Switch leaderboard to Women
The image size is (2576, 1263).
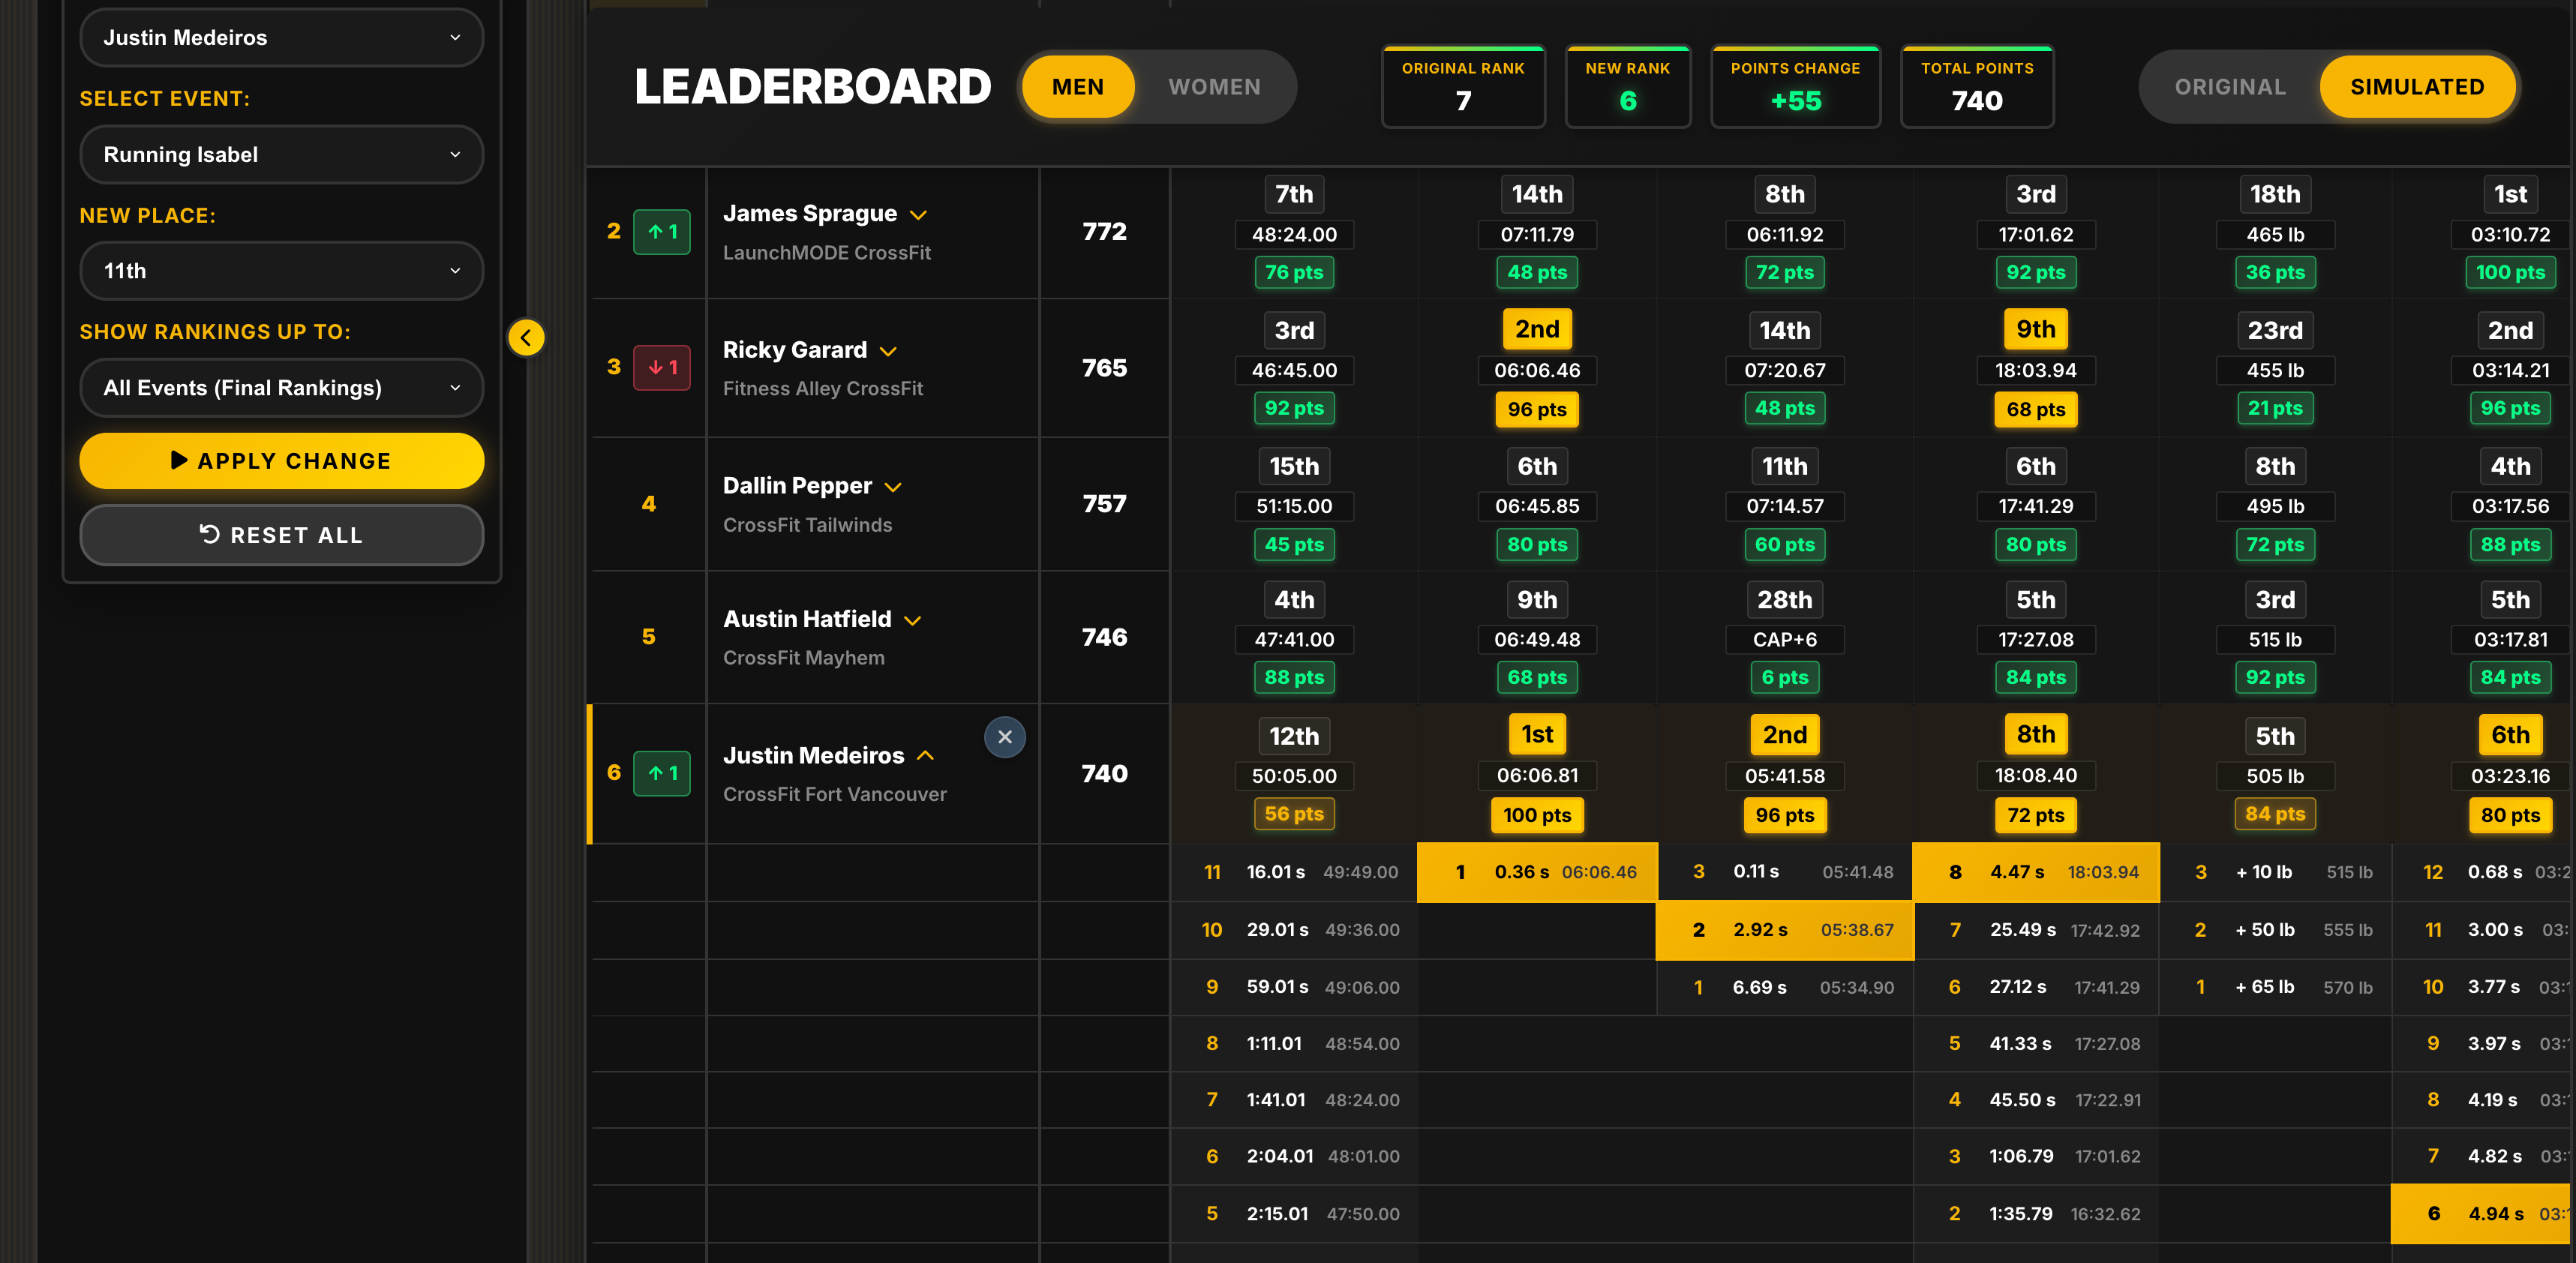(x=1214, y=87)
